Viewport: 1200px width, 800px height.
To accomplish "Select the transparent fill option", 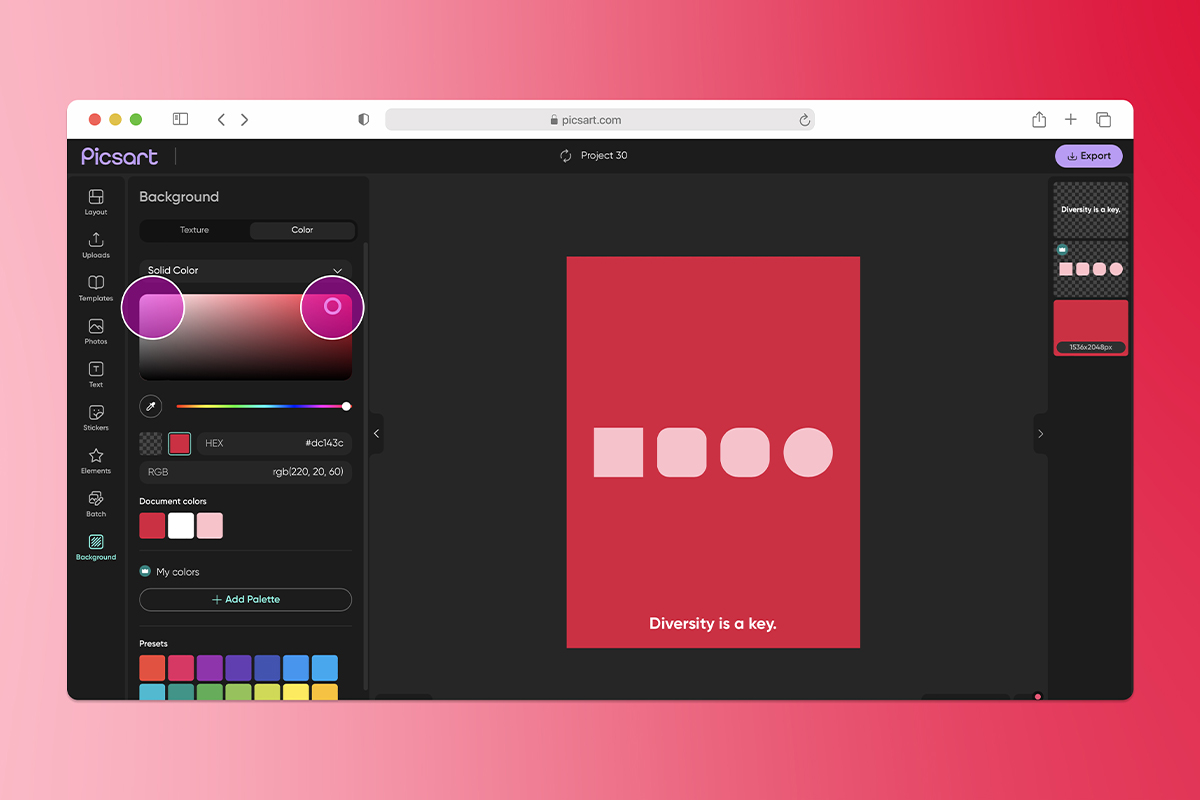I will coord(150,443).
